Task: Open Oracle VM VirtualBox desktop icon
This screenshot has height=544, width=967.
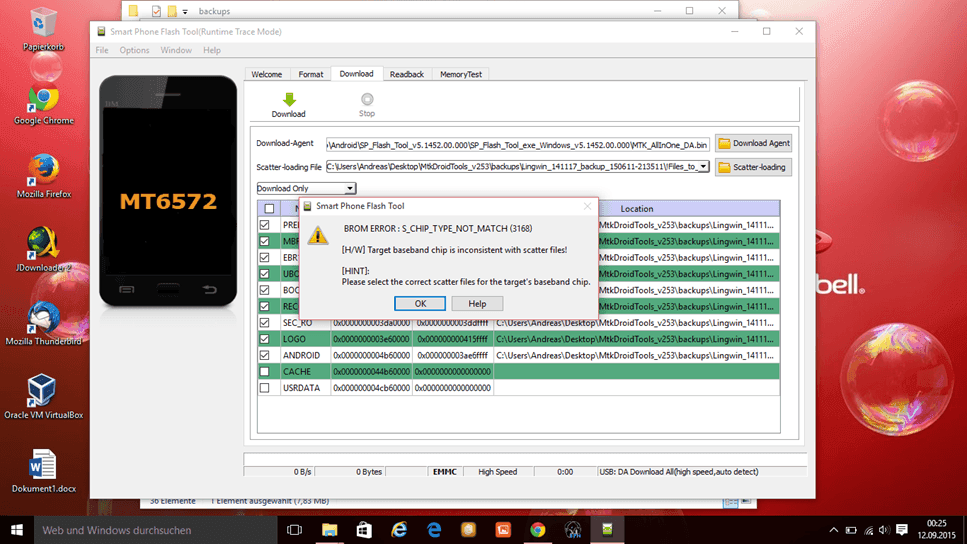Action: point(43,397)
